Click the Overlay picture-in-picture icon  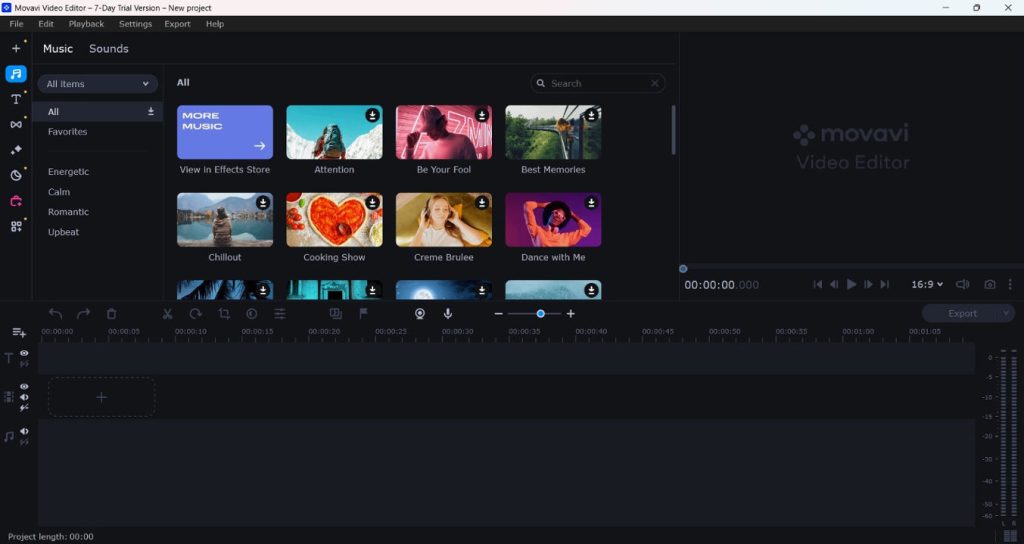336,313
